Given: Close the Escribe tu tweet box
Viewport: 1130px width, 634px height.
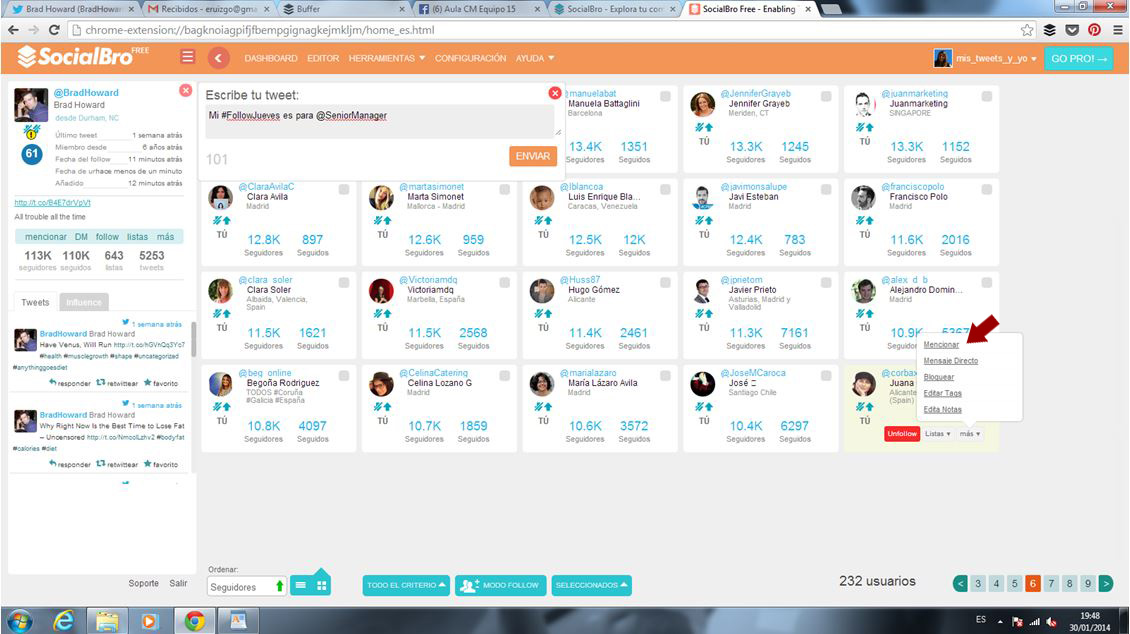Looking at the screenshot, I should tap(555, 93).
